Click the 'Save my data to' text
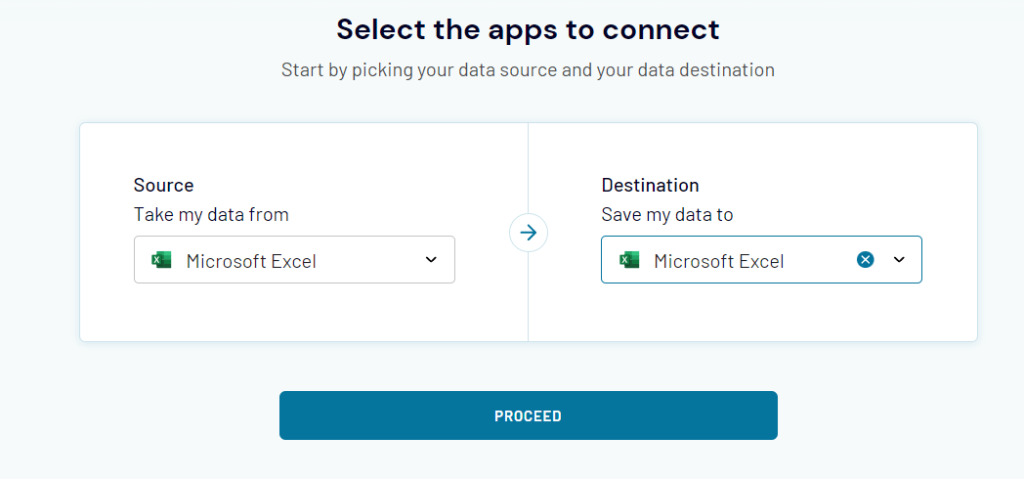 point(667,214)
